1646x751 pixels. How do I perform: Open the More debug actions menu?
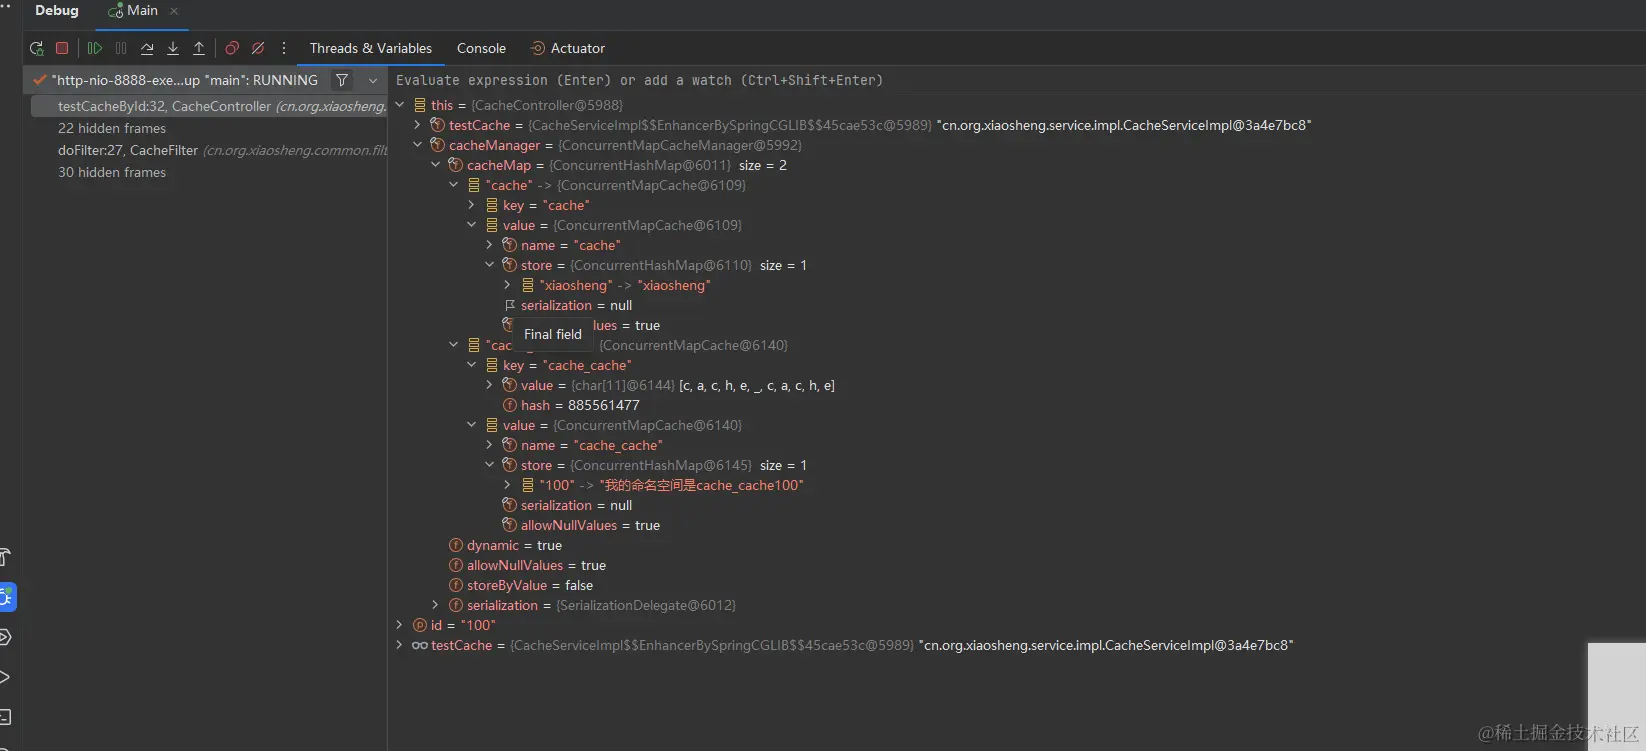pos(284,48)
